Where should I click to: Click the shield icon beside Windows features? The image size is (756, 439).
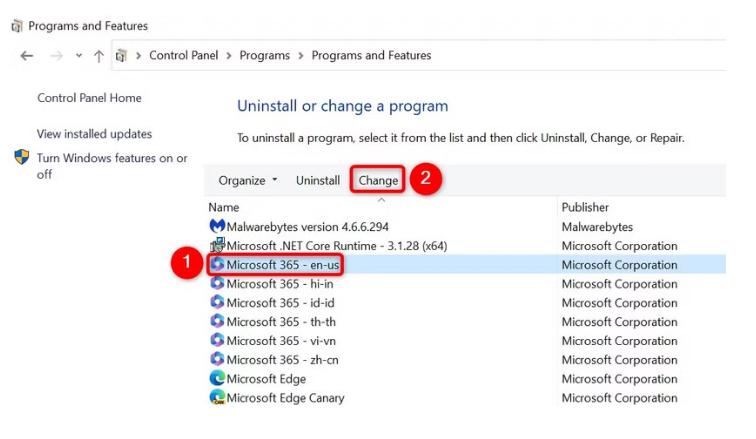coord(22,157)
